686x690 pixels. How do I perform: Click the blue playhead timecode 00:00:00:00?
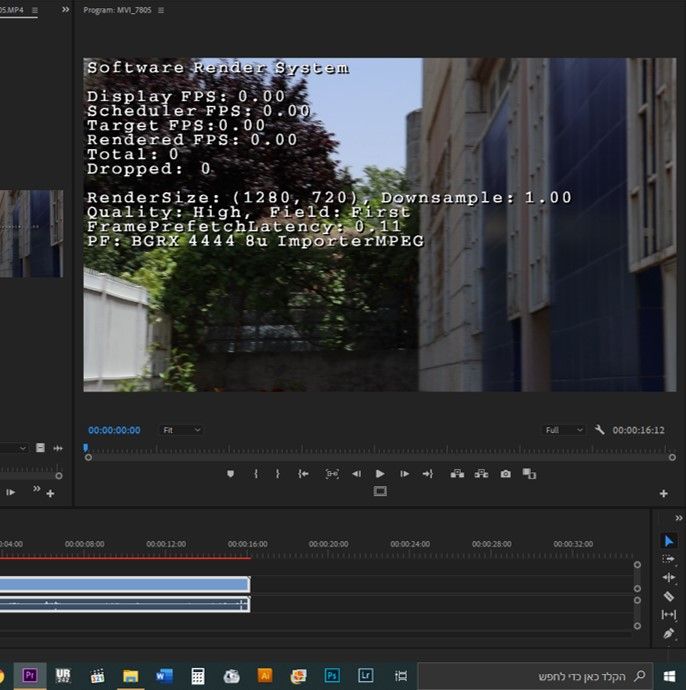click(x=114, y=430)
